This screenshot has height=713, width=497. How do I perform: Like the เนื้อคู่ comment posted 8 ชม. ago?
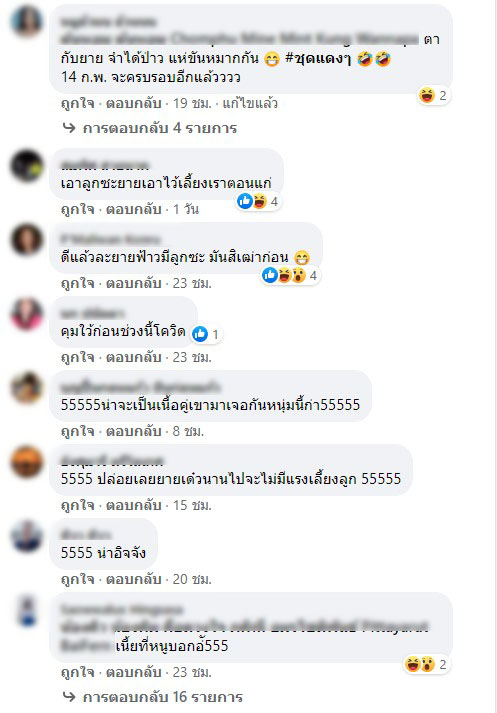point(78,431)
